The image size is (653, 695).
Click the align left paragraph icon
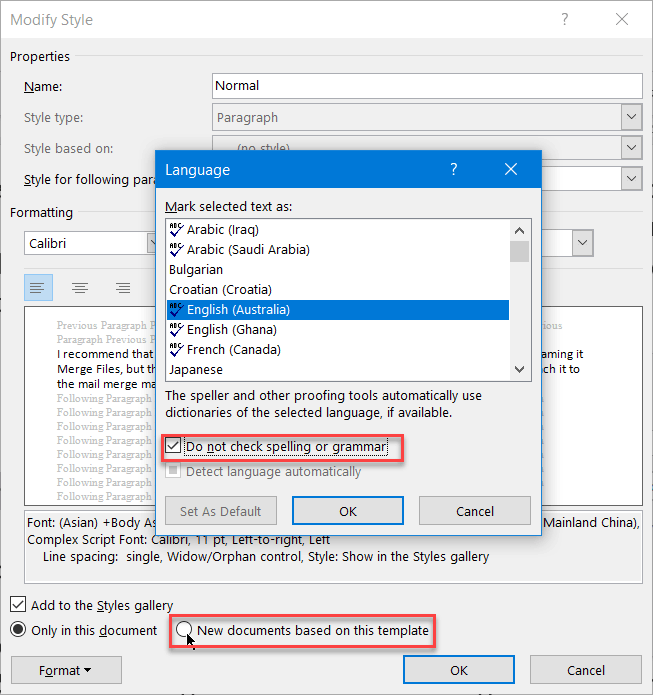click(x=38, y=288)
